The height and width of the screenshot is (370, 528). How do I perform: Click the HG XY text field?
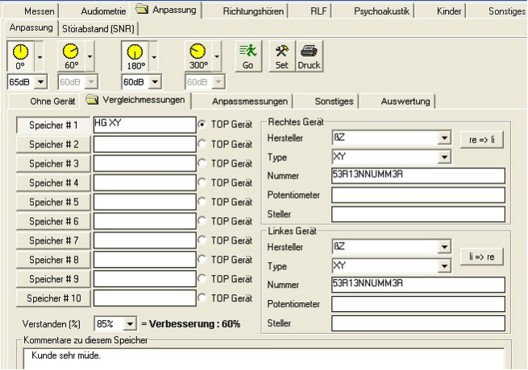[x=145, y=125]
